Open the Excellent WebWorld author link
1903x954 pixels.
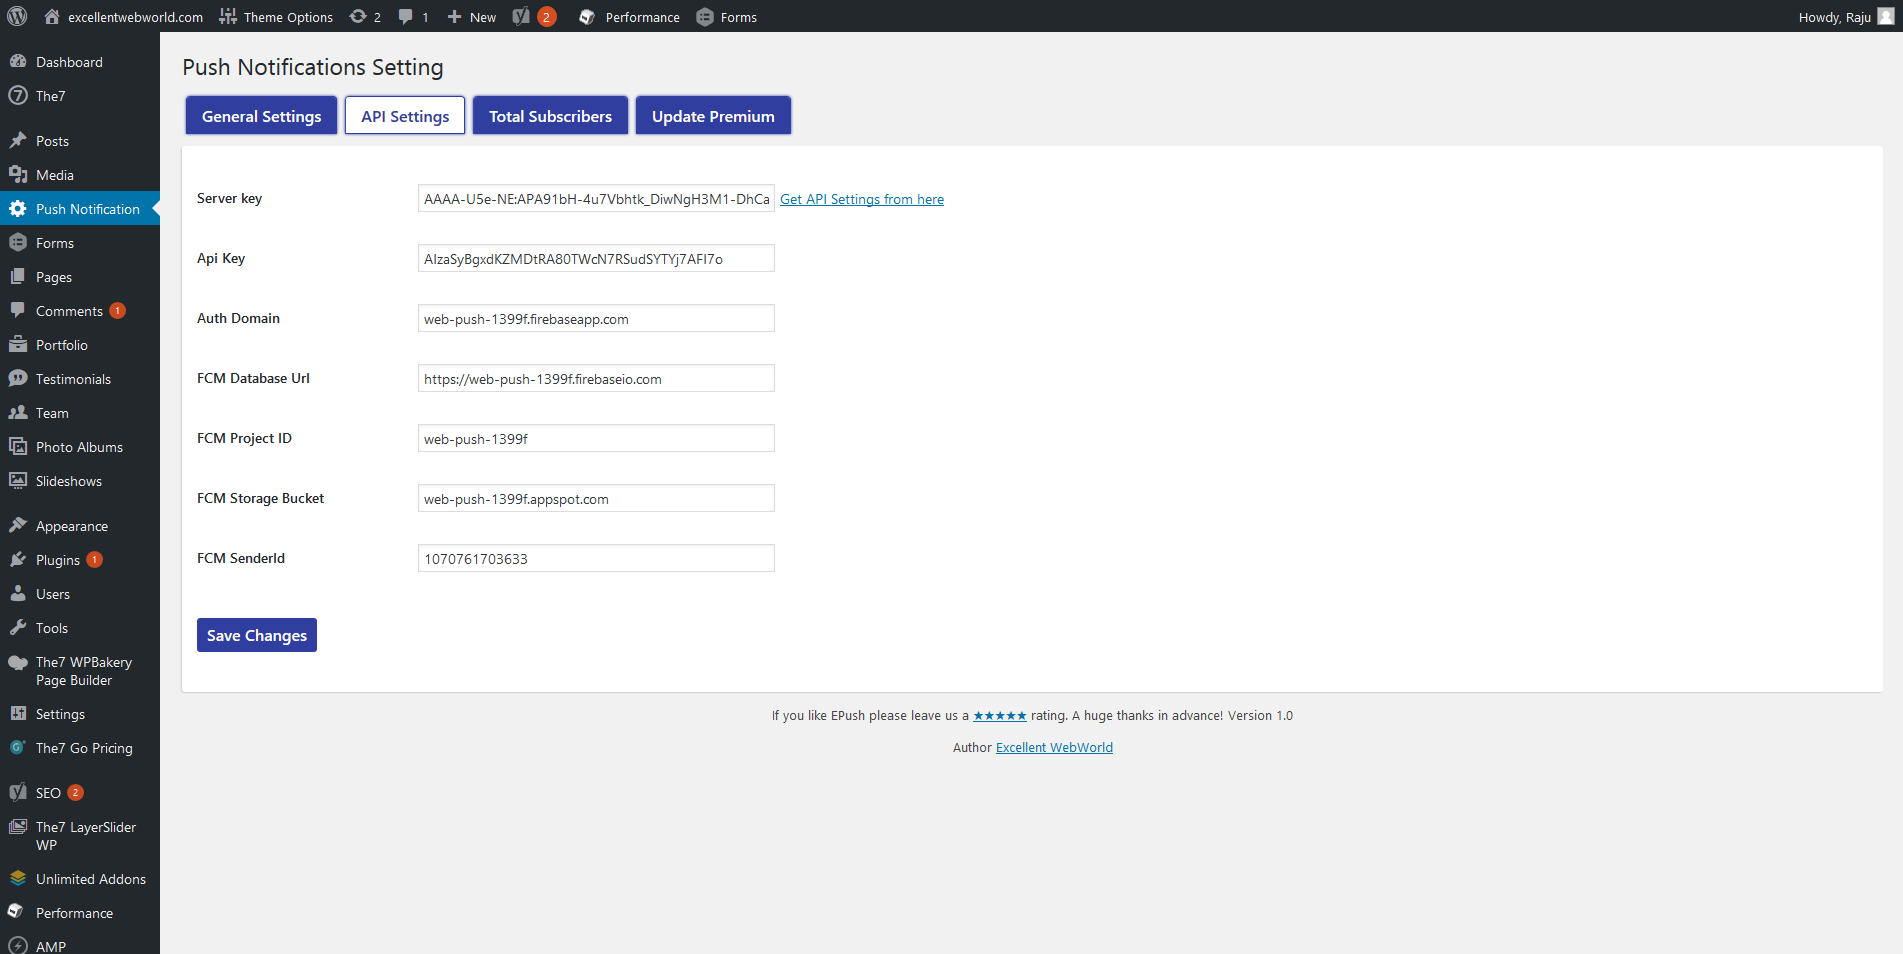pos(1054,747)
